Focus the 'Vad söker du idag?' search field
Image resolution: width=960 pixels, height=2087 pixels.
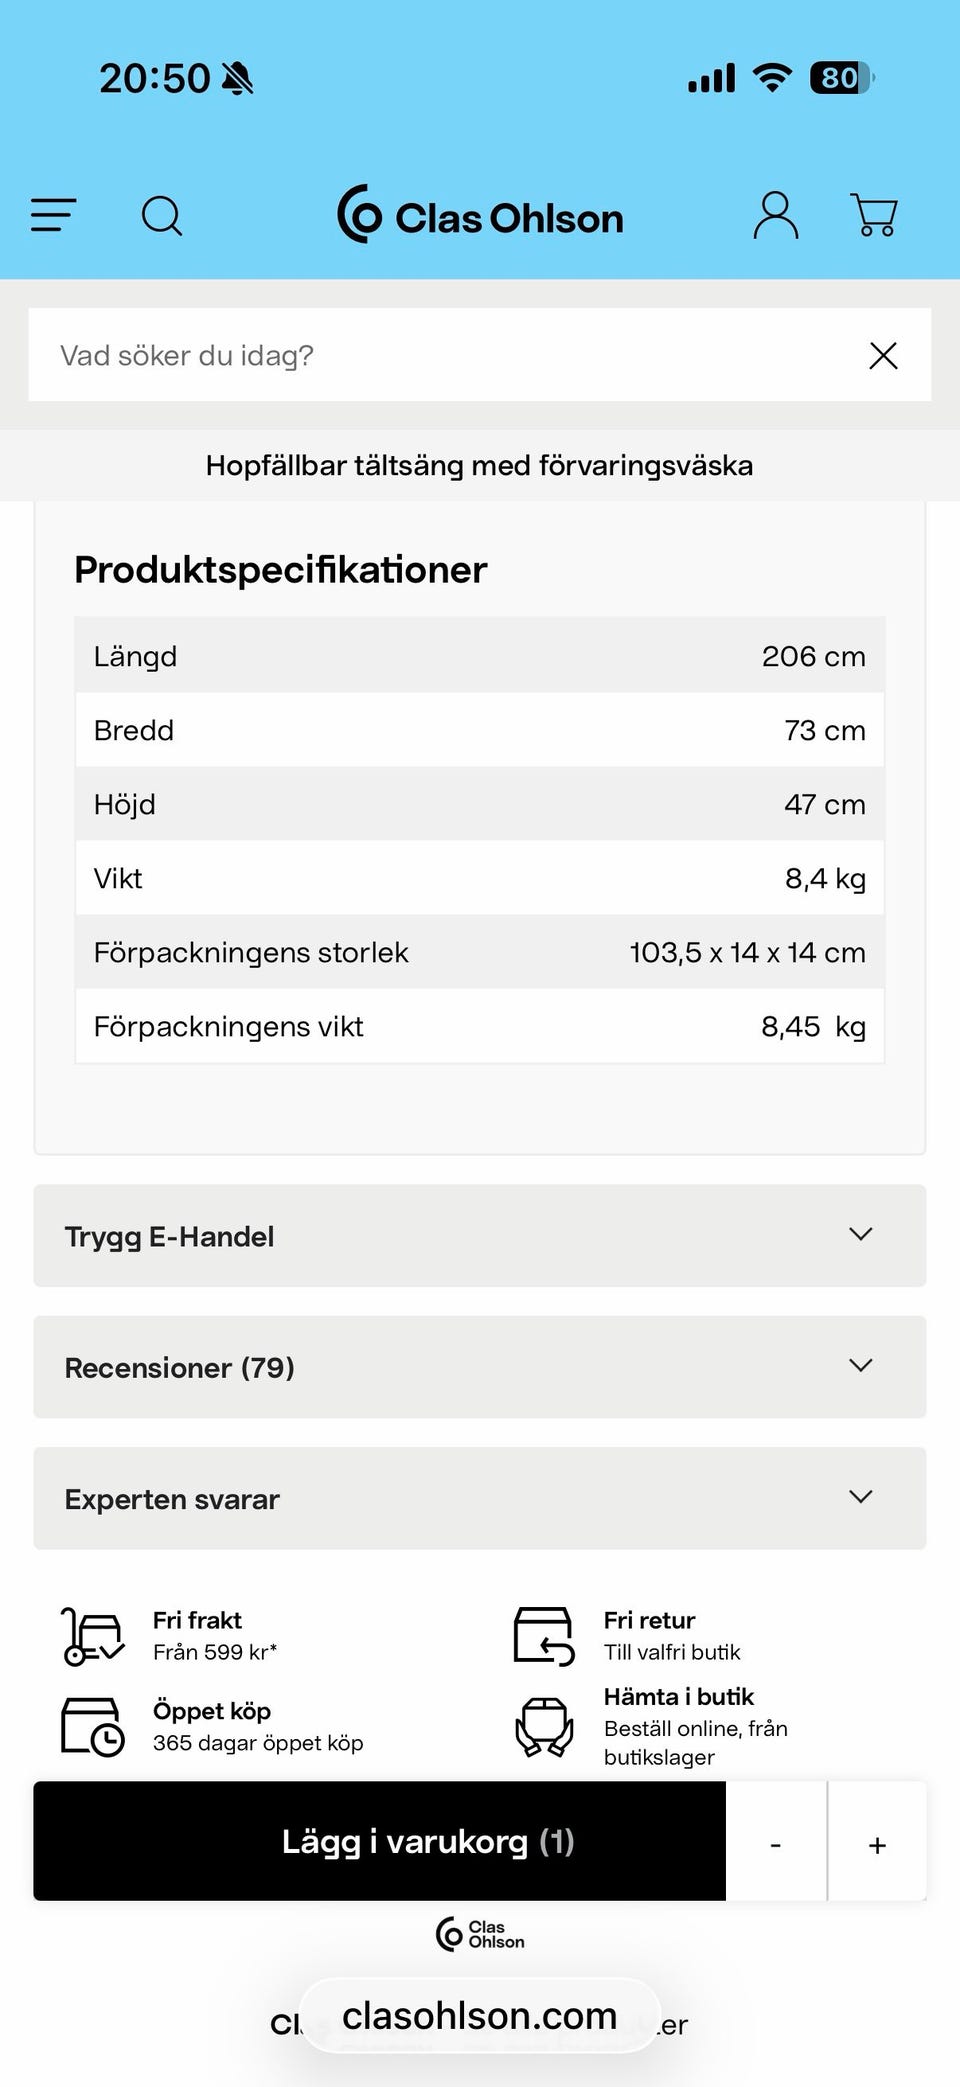click(x=440, y=355)
